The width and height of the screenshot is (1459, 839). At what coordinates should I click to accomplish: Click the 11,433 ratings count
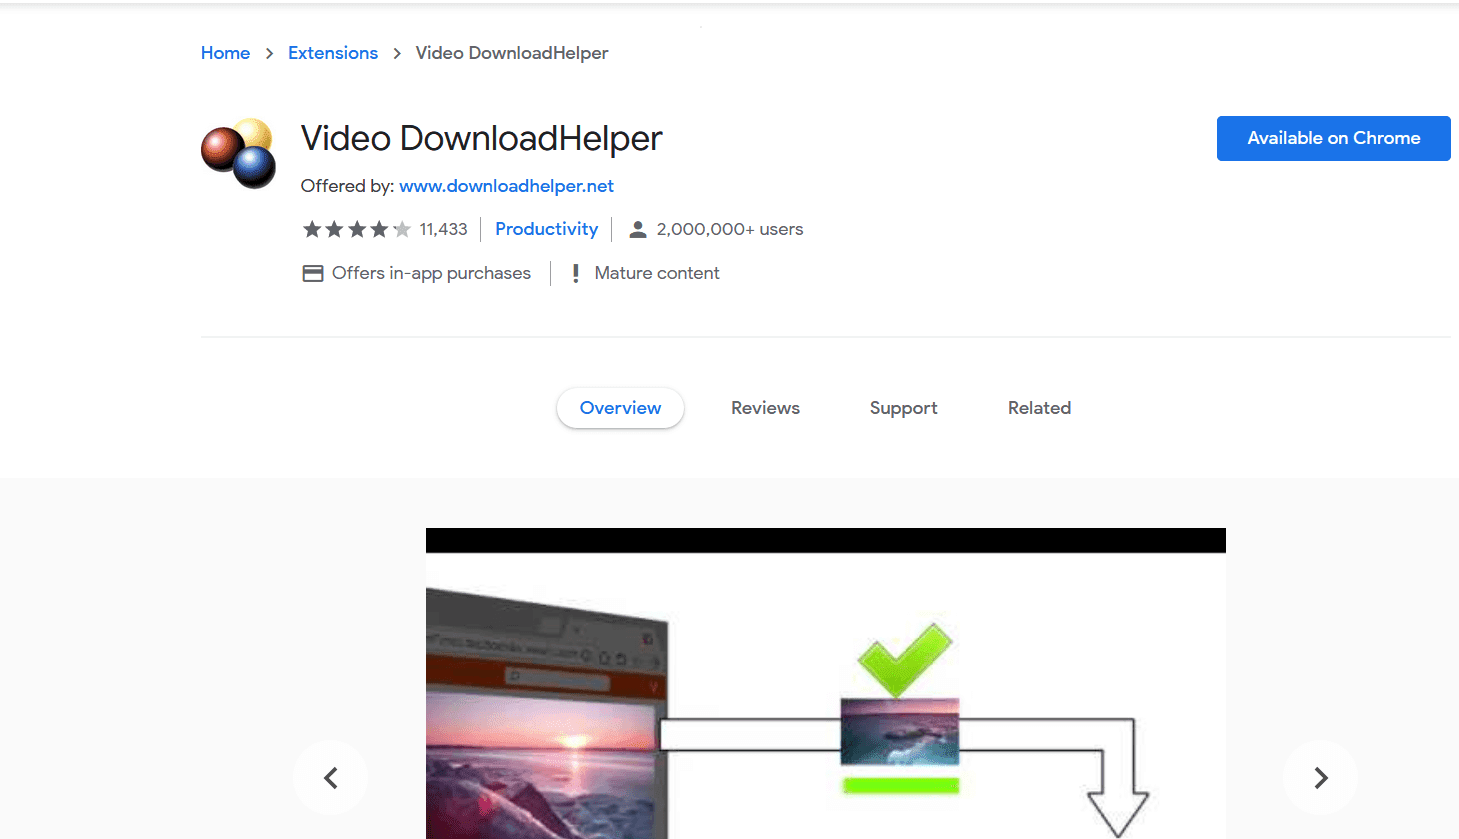443,230
